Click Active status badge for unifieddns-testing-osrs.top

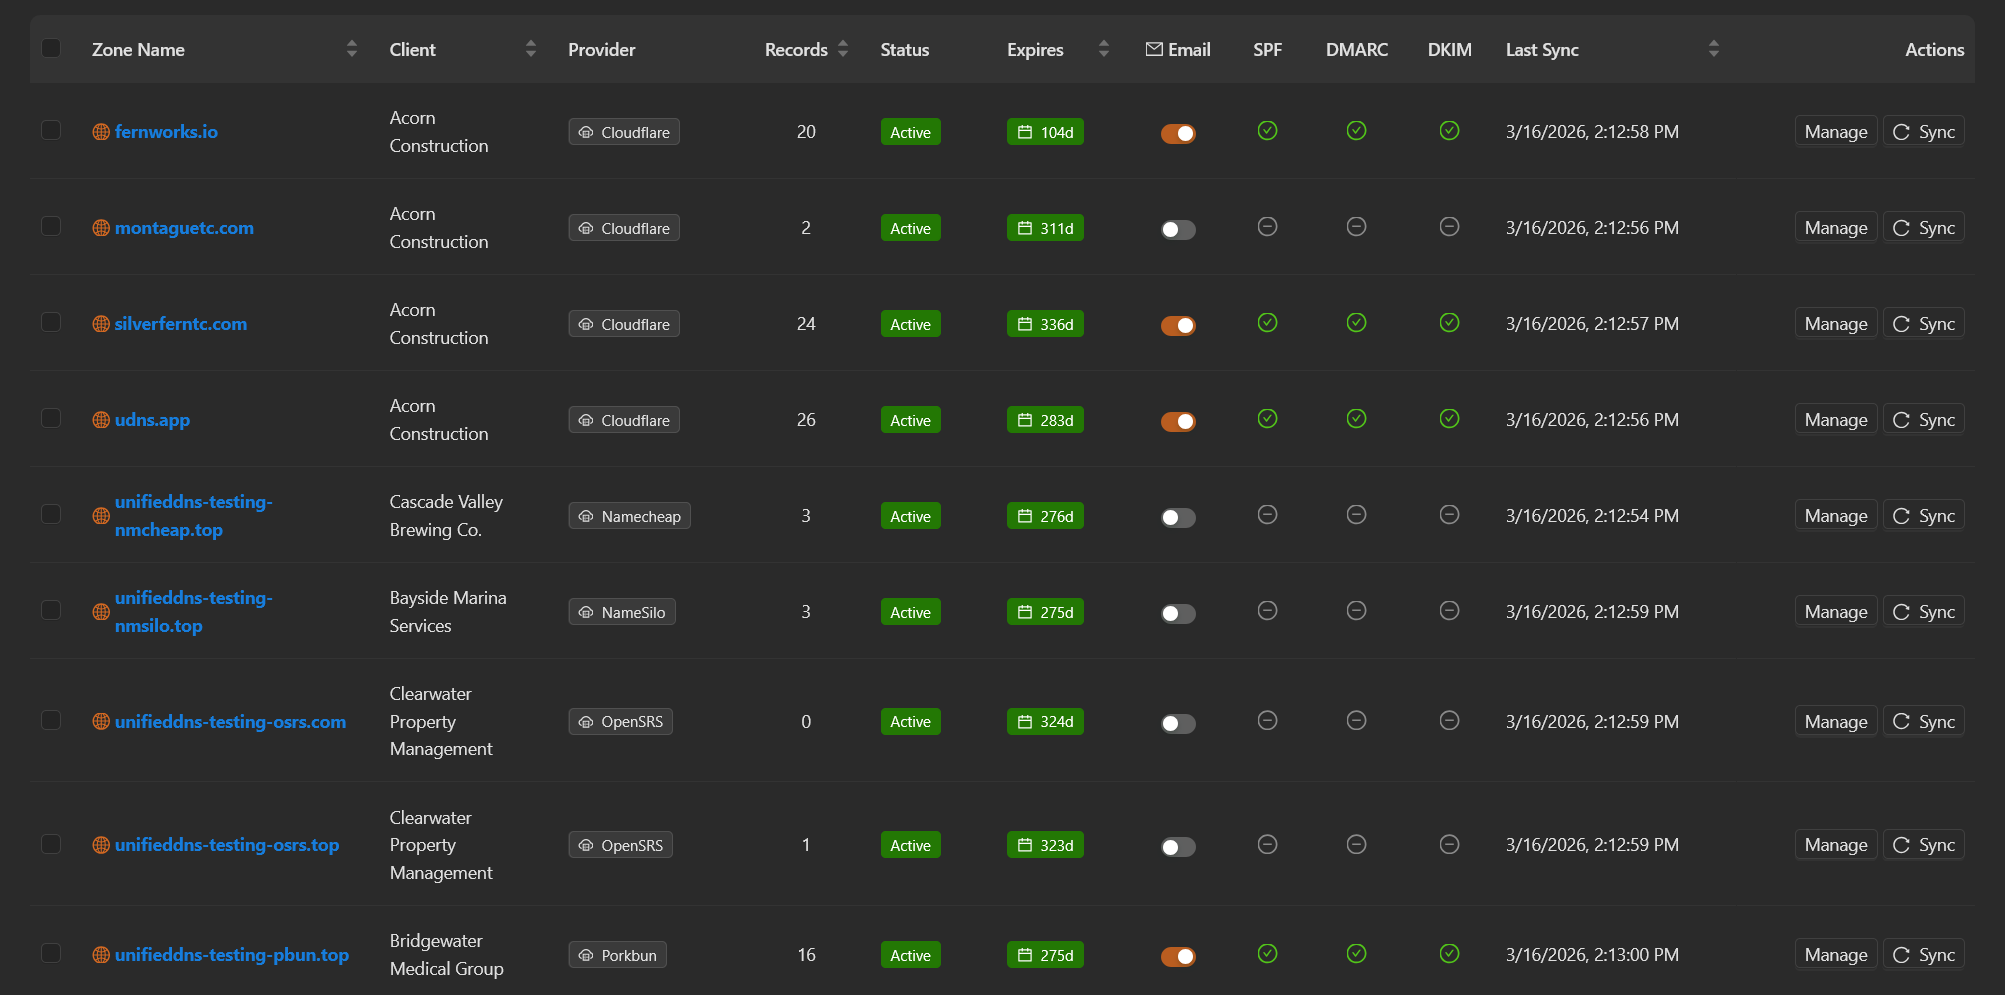pyautogui.click(x=910, y=845)
